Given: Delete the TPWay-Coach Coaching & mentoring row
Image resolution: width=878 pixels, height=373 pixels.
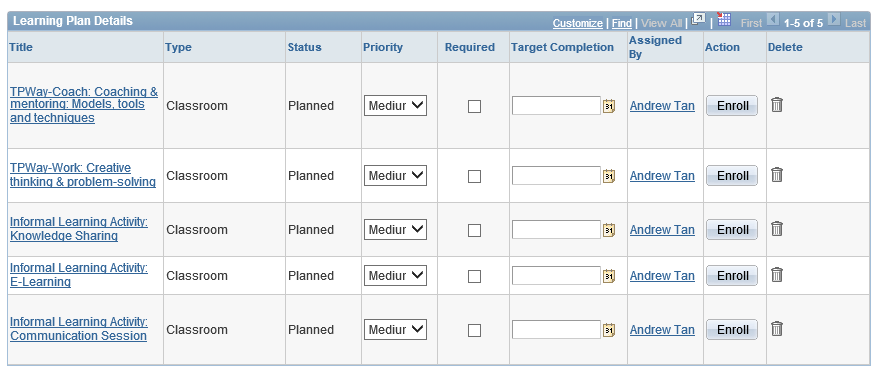Looking at the screenshot, I should coord(776,105).
